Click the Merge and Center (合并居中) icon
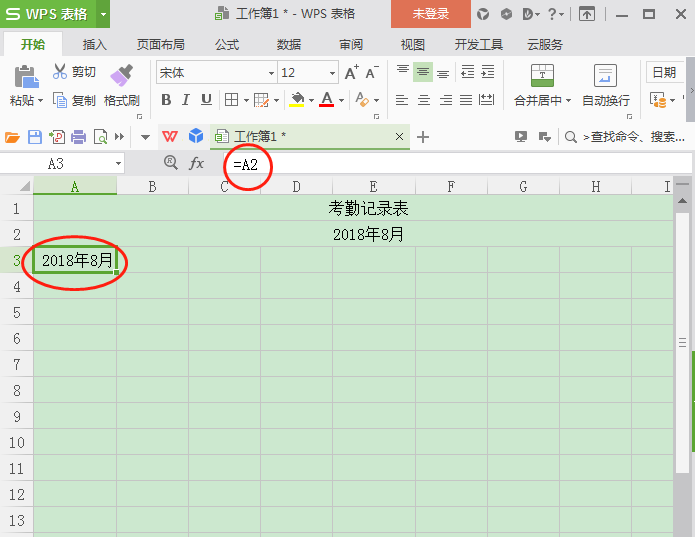 point(542,76)
